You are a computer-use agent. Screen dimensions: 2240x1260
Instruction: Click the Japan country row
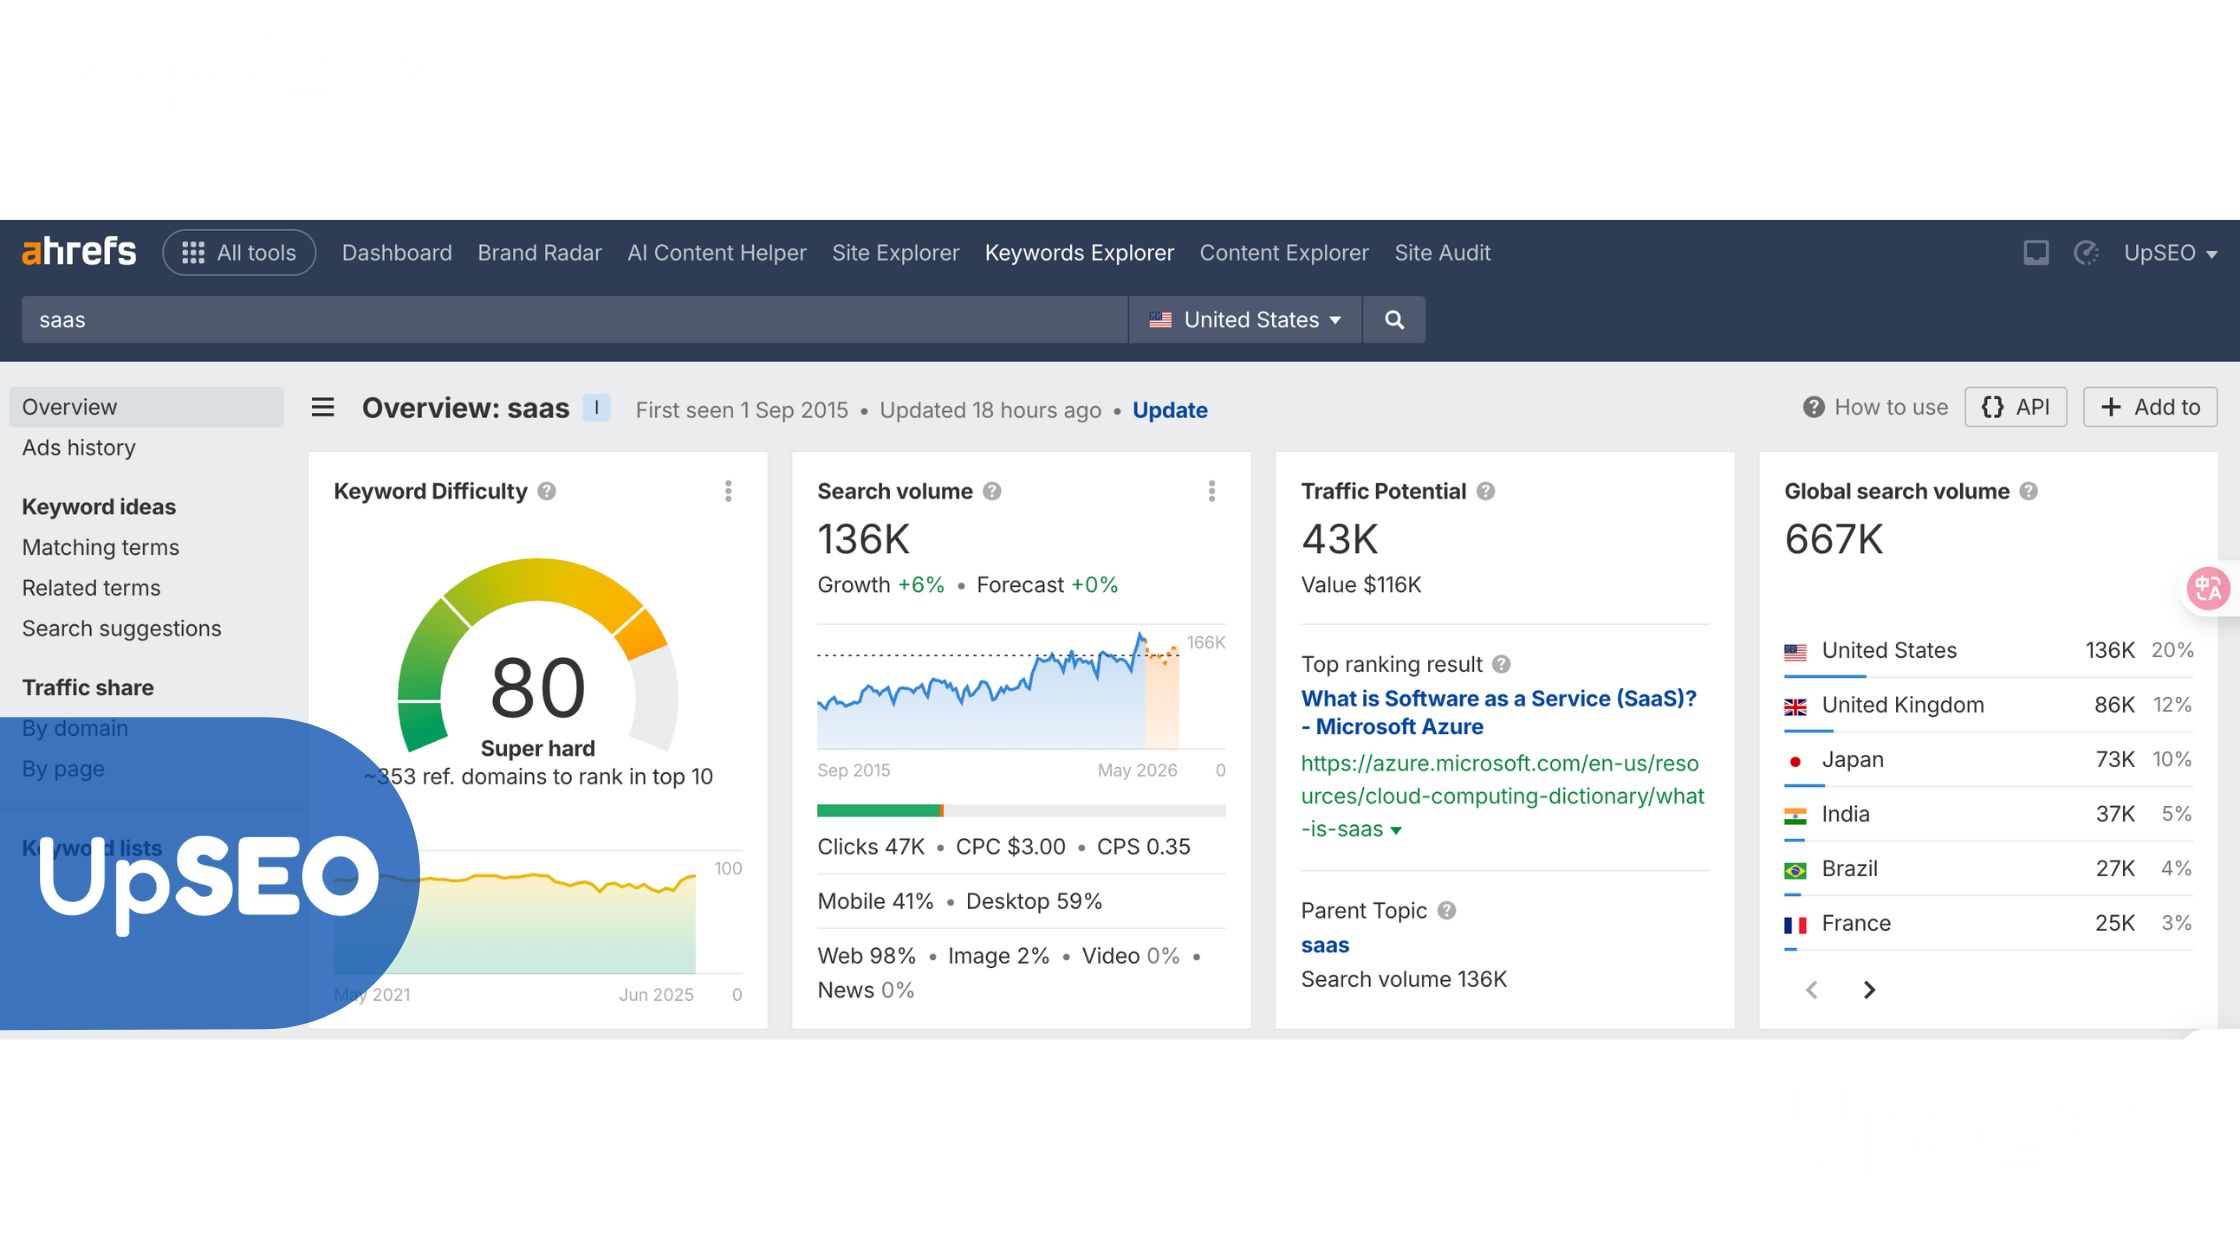[x=1988, y=760]
